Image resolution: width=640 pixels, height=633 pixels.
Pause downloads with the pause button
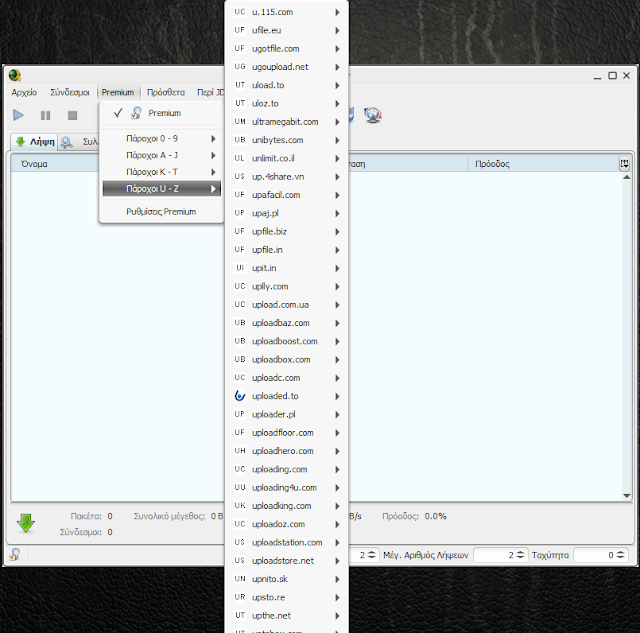(45, 115)
